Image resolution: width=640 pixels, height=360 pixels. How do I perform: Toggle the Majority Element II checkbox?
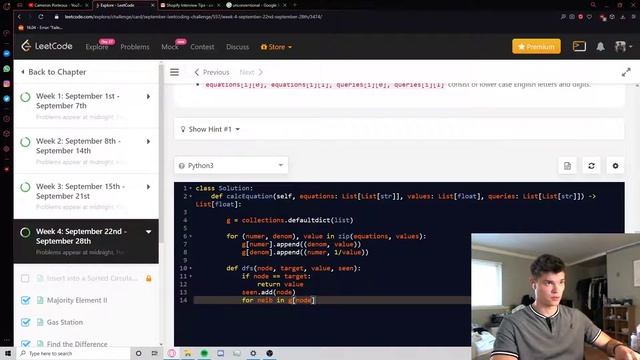(x=25, y=300)
